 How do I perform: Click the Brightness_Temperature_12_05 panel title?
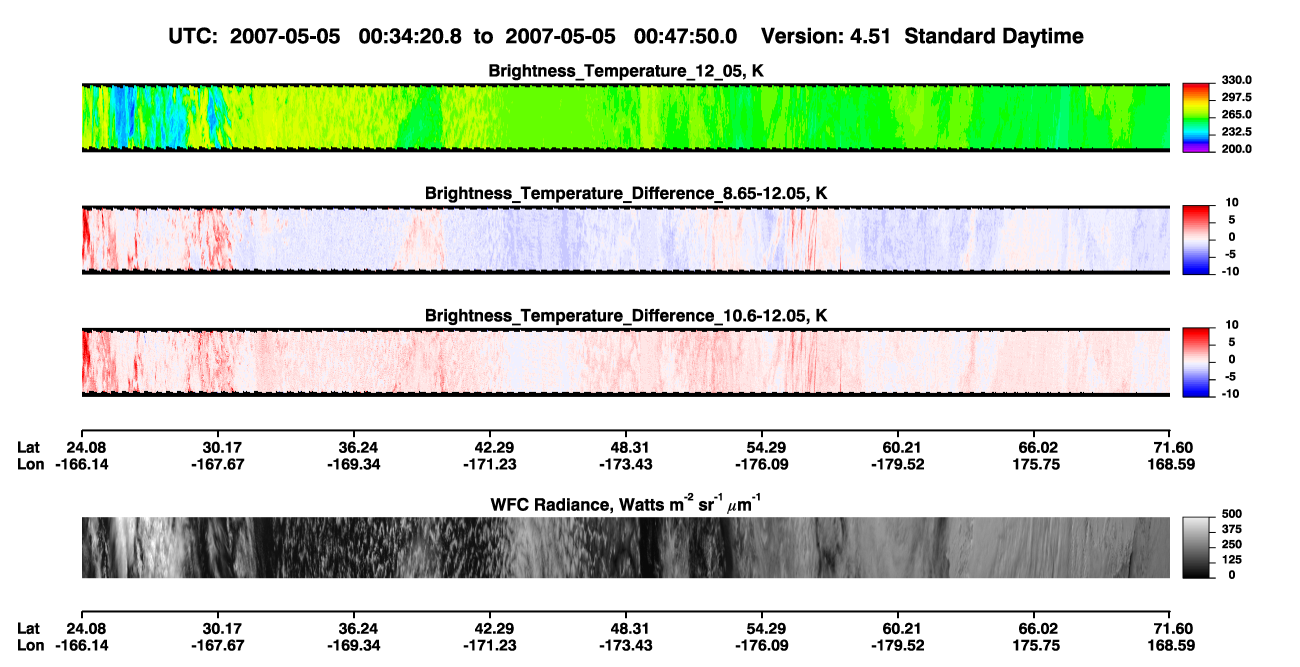tap(626, 71)
